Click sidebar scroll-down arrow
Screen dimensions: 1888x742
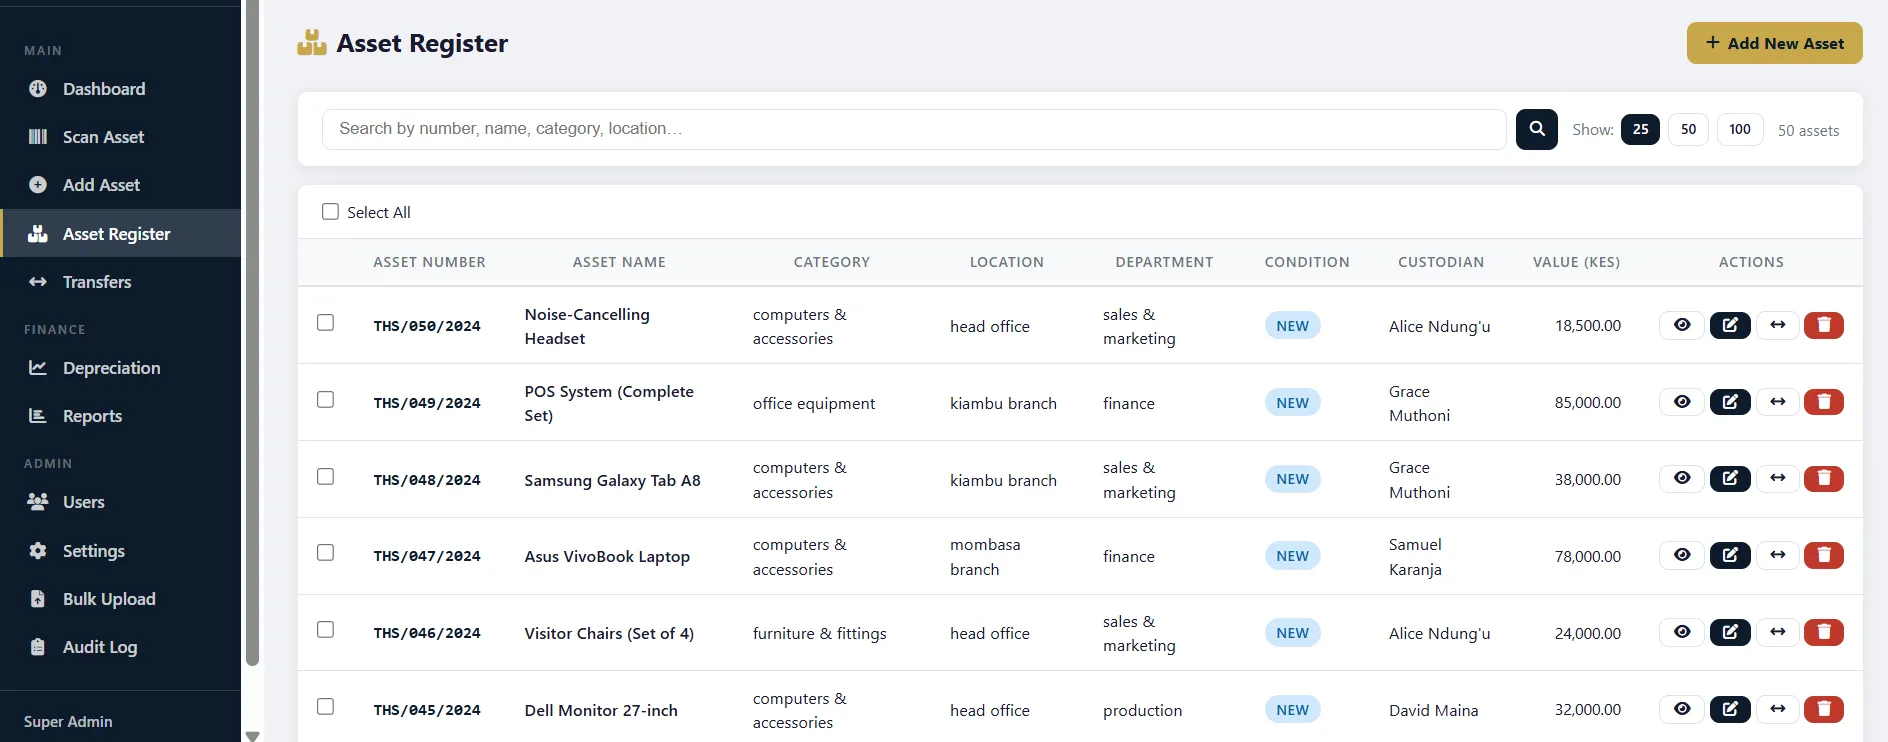[253, 736]
